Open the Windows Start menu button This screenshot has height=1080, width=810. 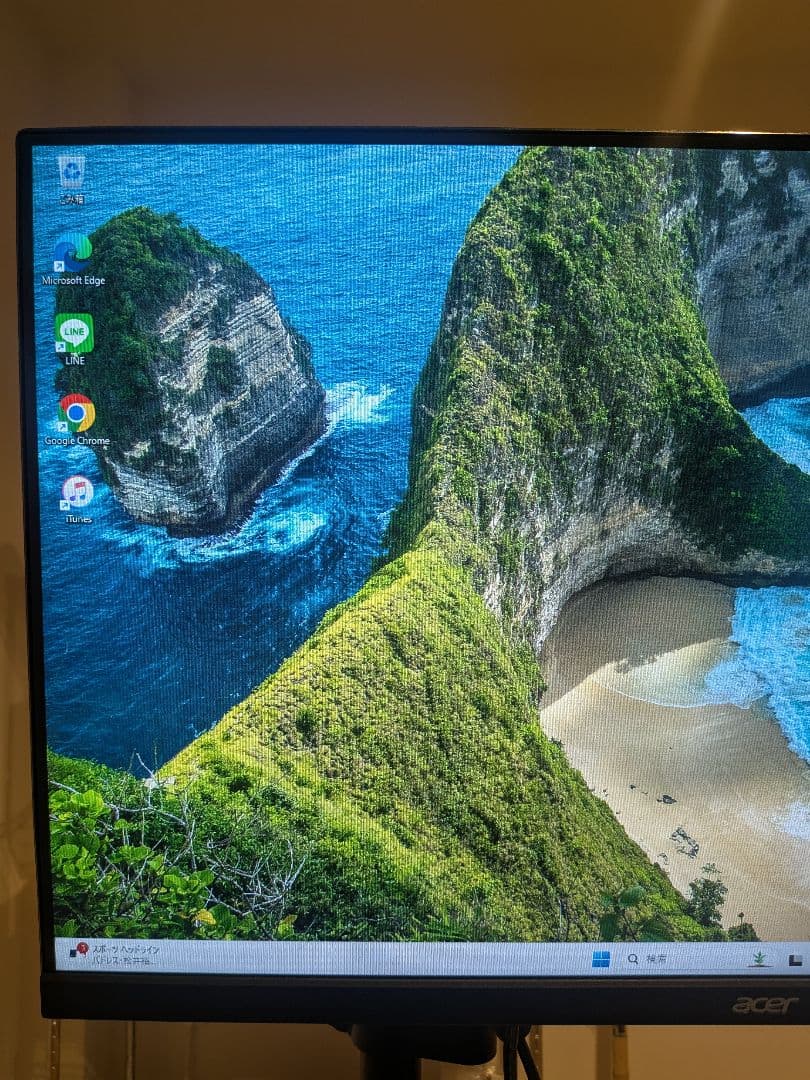tap(601, 960)
